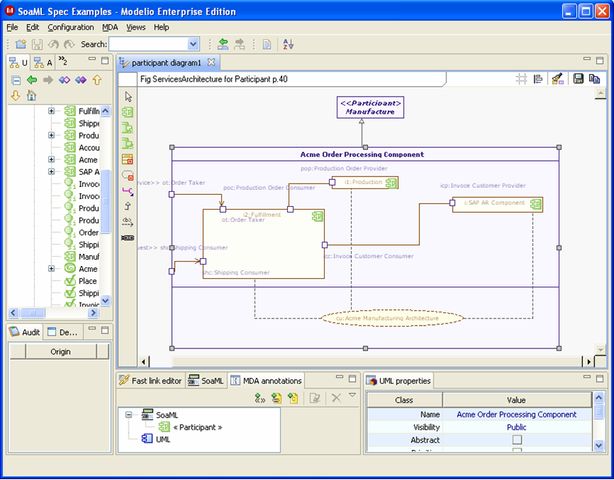
Task: Switch to the Fast link editor tab
Action: click(x=151, y=381)
